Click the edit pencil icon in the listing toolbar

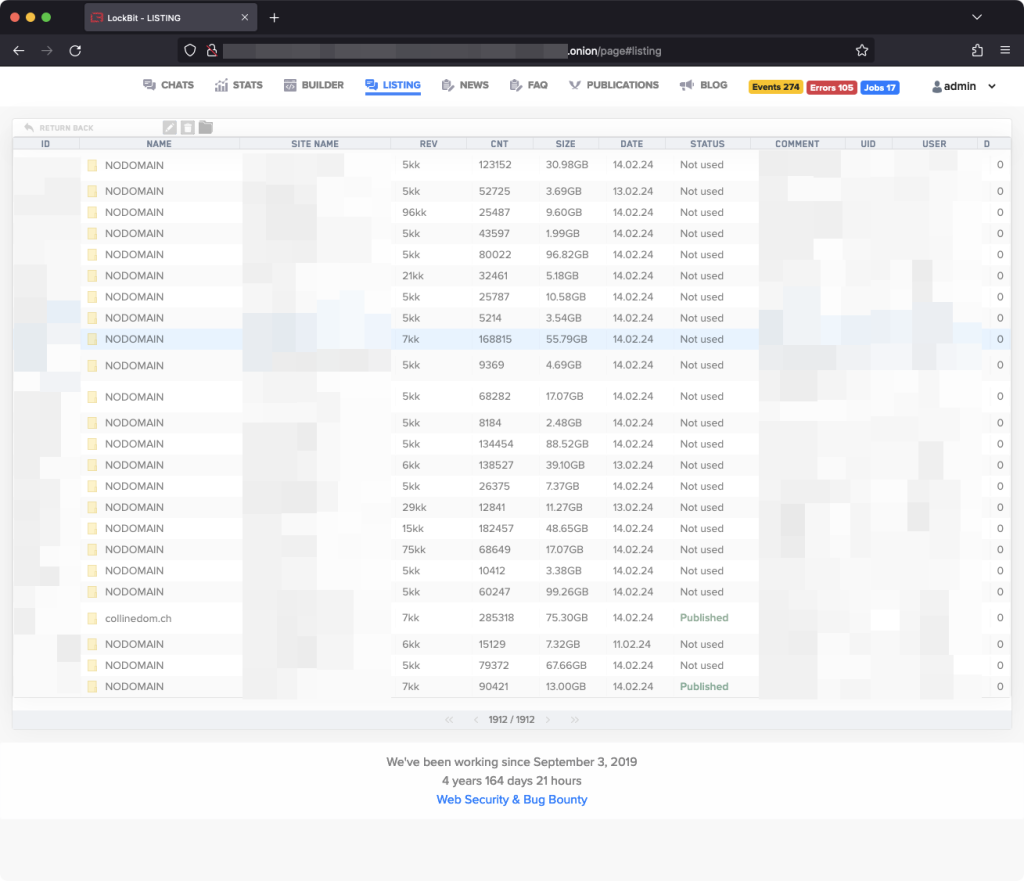point(170,127)
